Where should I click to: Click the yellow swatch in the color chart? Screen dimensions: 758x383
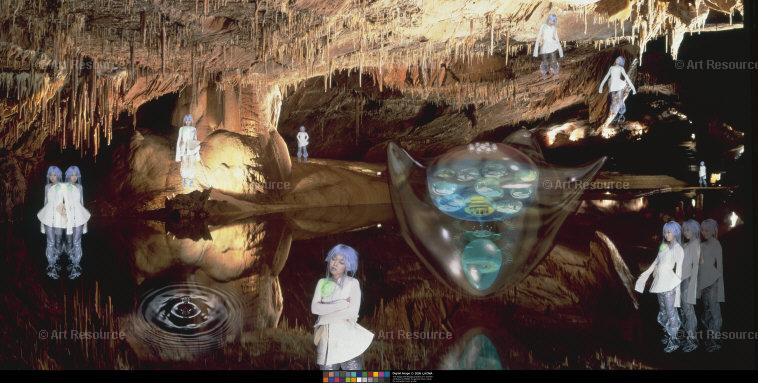tap(376, 374)
